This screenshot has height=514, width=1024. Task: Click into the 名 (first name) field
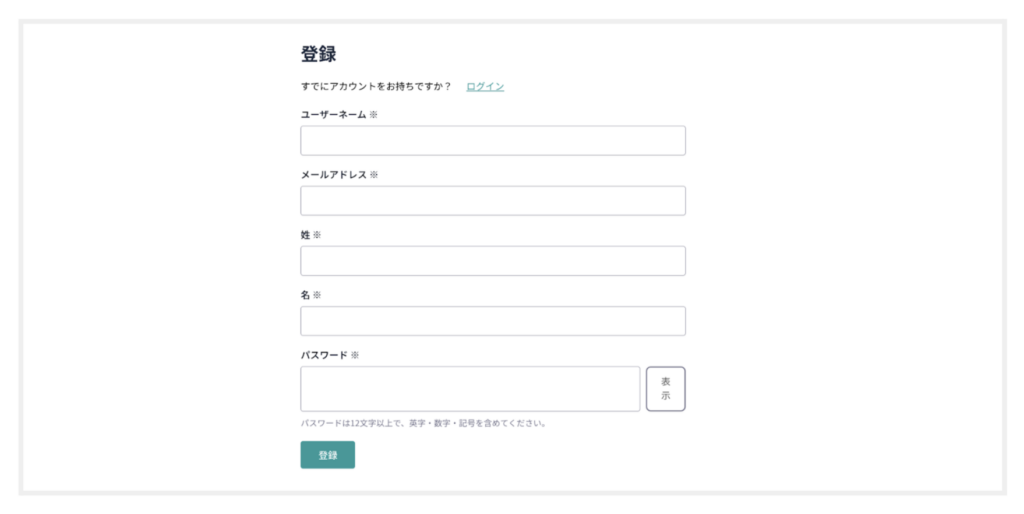point(492,321)
